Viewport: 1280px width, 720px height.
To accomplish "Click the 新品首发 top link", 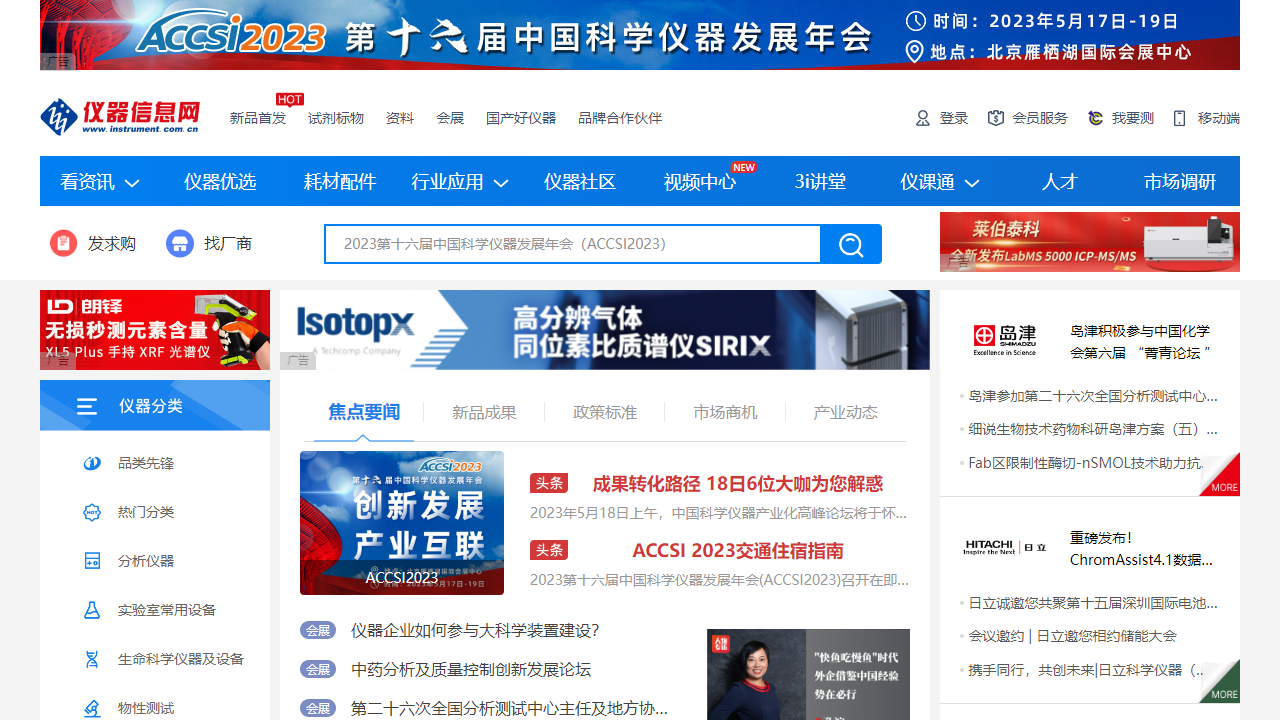I will [258, 118].
